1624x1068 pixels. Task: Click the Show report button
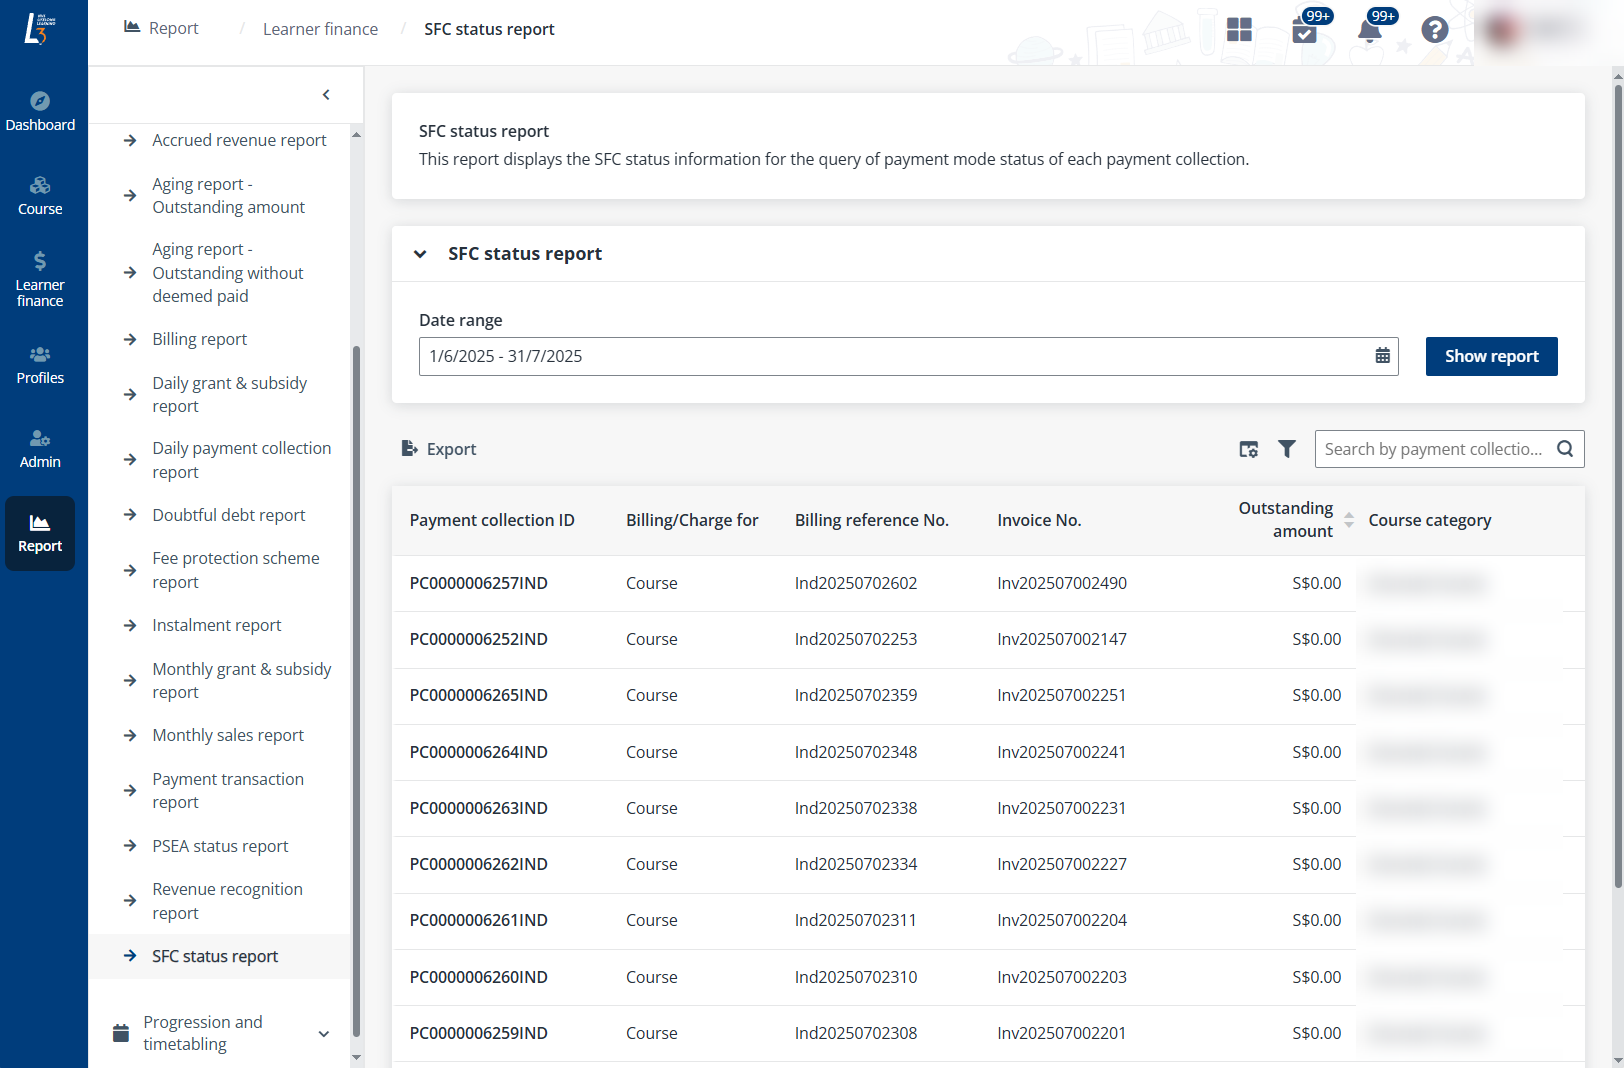tap(1491, 356)
